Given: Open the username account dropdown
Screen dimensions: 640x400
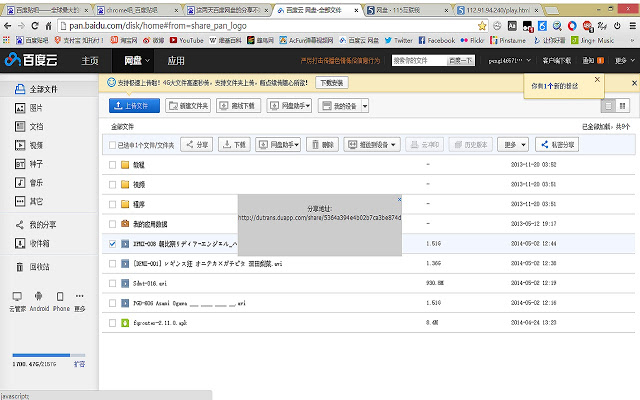Looking at the screenshot, I should (x=510, y=60).
